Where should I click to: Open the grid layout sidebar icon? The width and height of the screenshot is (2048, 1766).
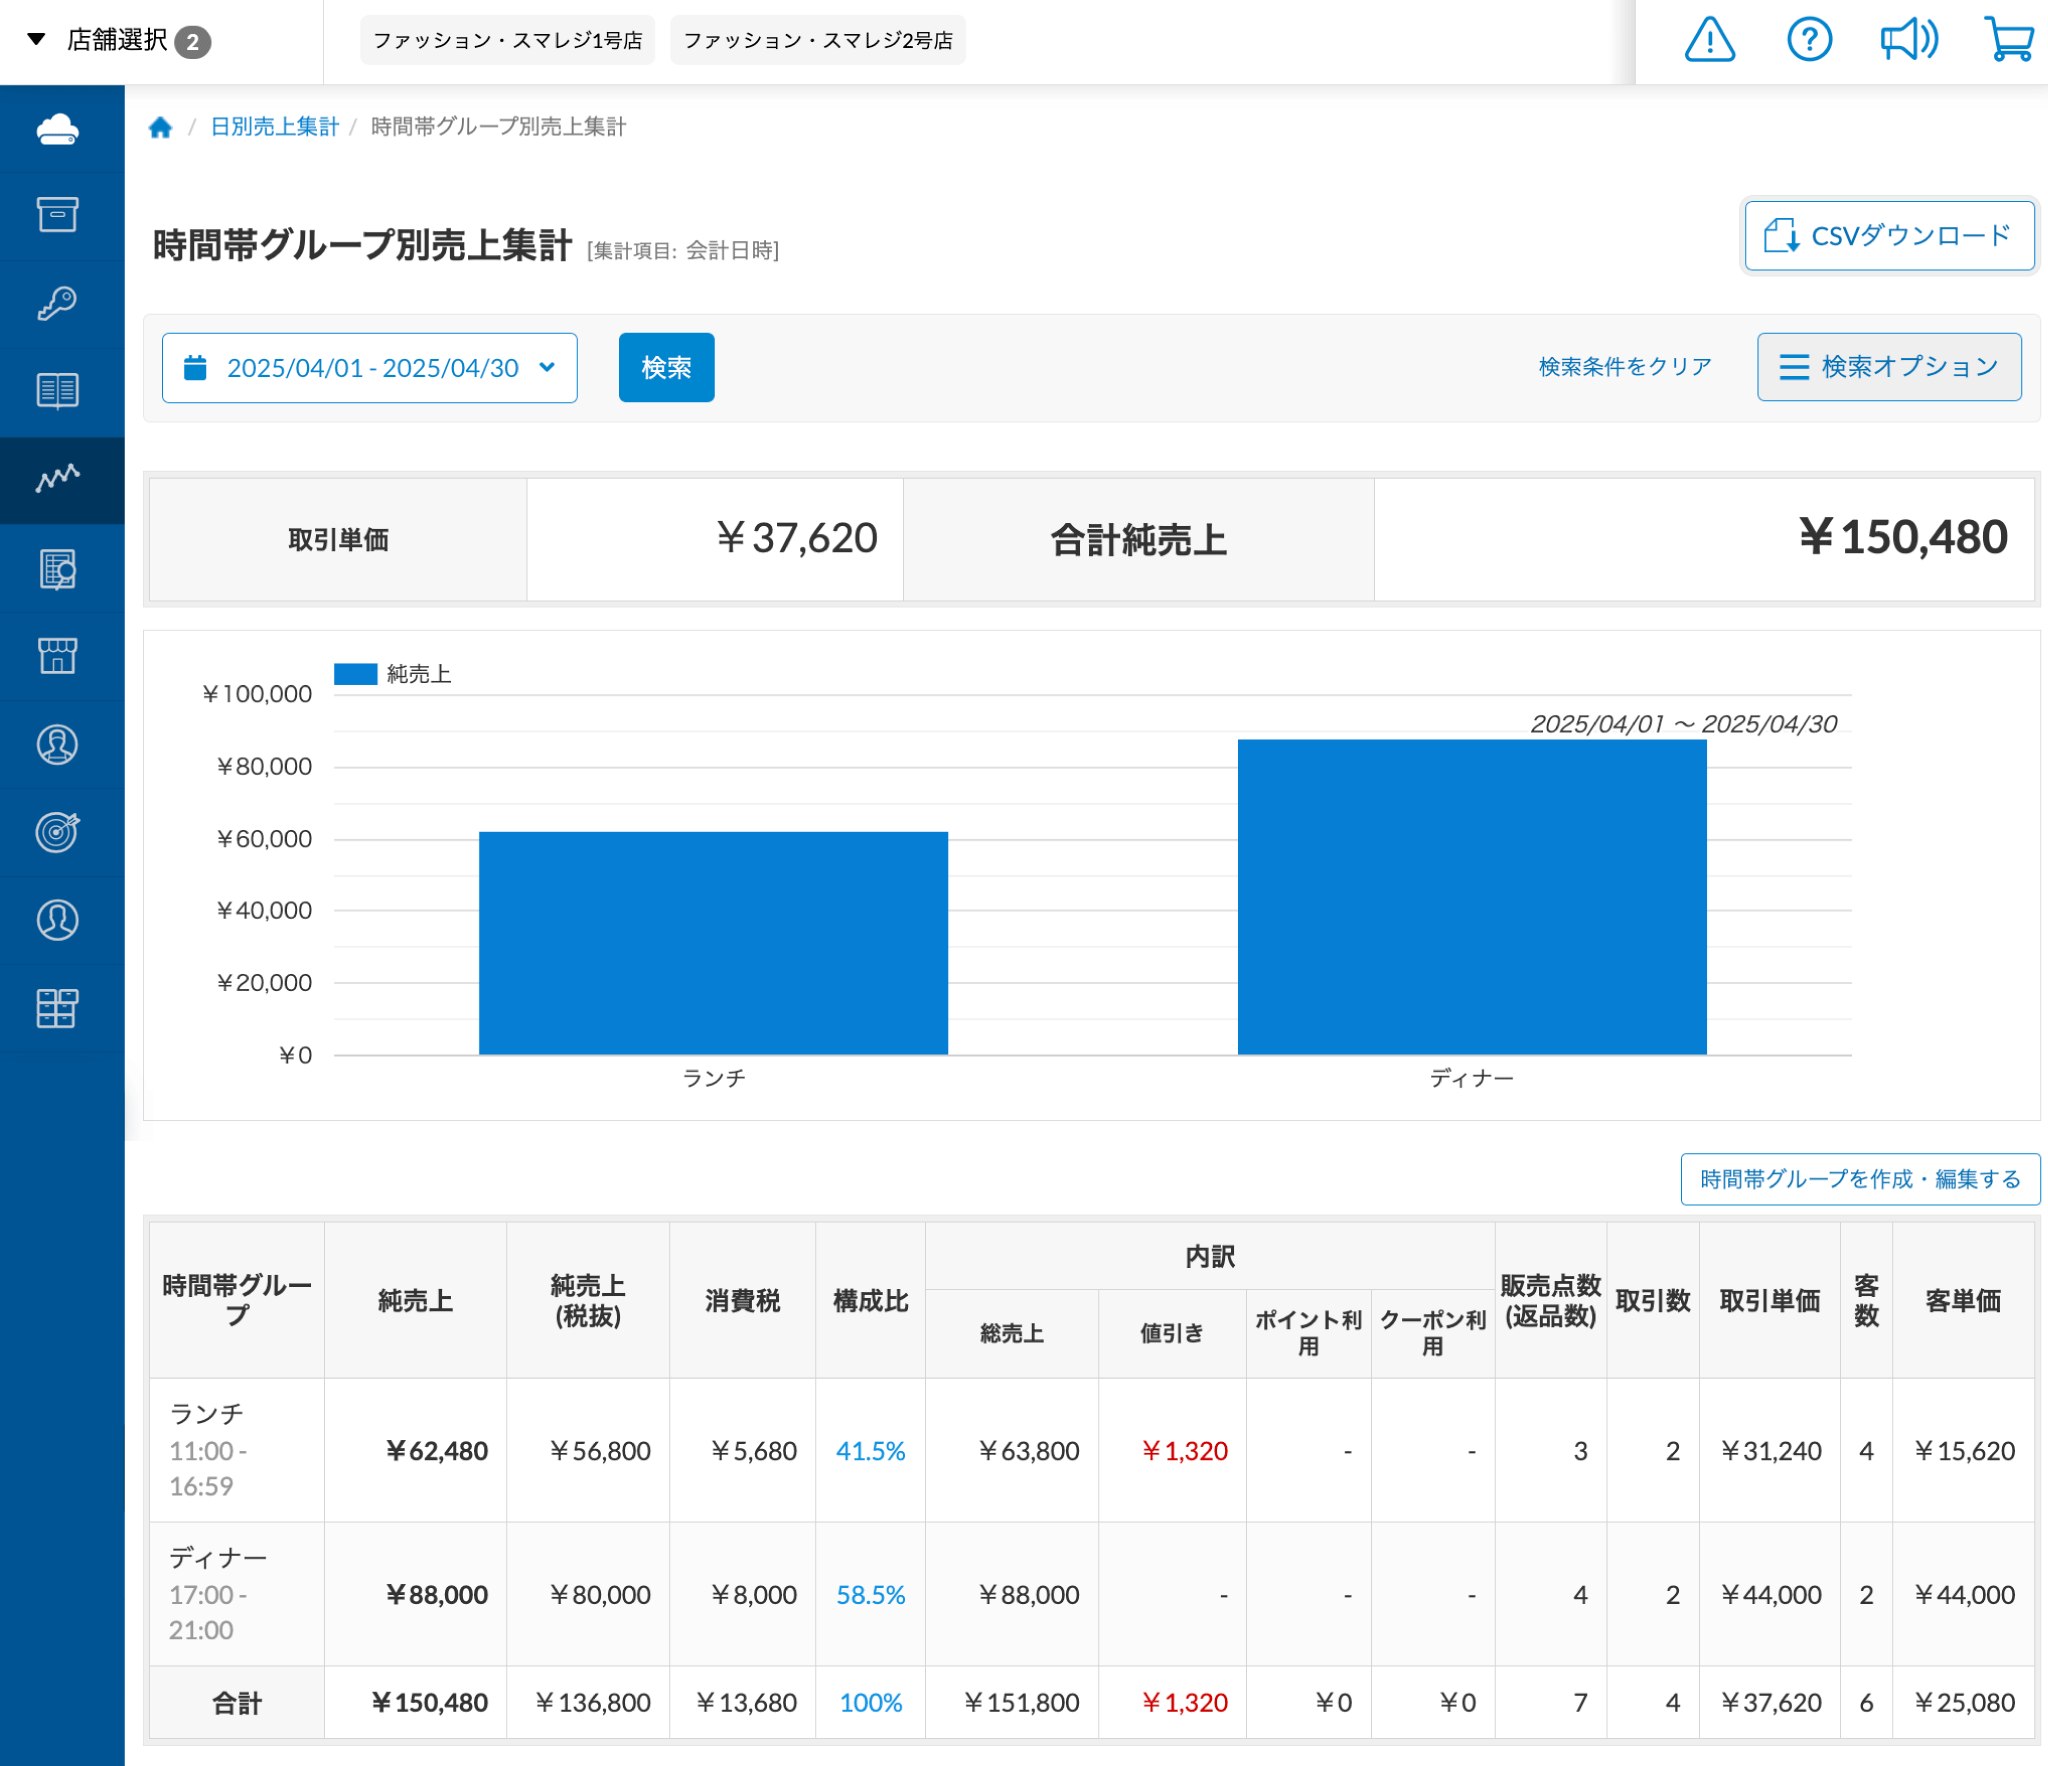point(58,1008)
